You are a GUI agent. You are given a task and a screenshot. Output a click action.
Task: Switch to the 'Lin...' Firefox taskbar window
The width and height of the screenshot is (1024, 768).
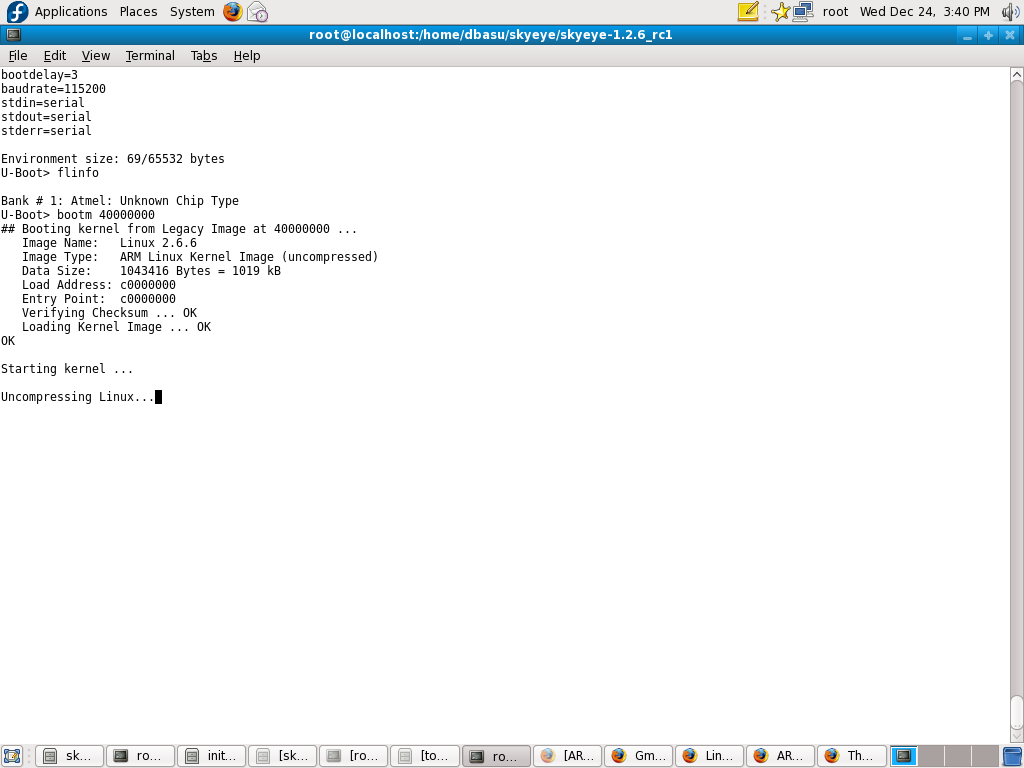710,756
